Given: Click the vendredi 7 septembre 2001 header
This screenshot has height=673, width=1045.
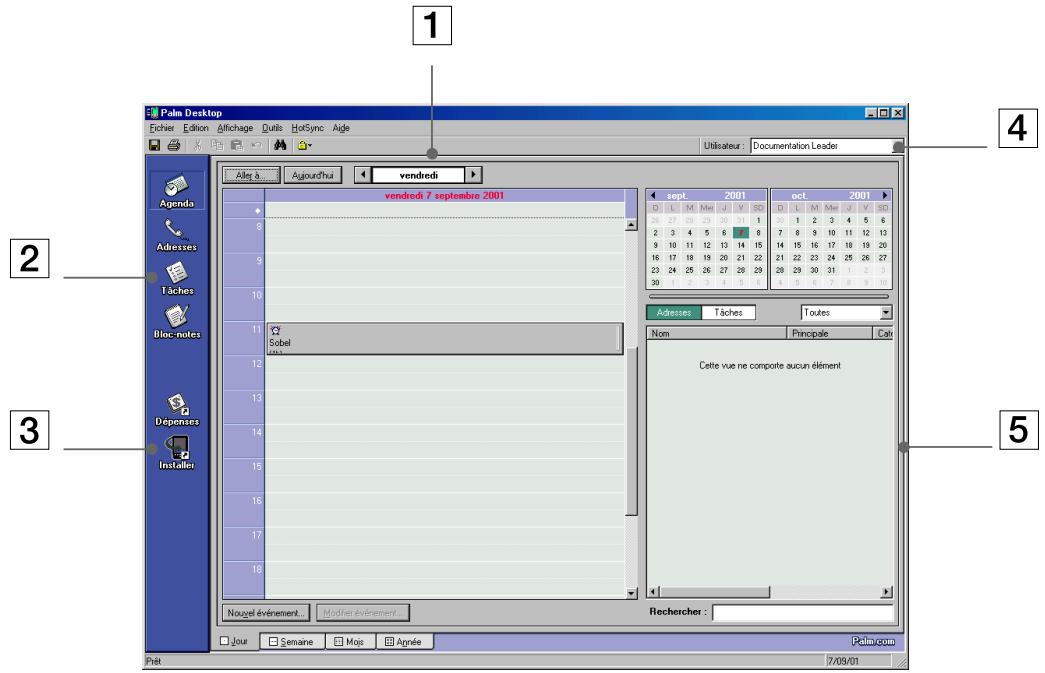Looking at the screenshot, I should (x=445, y=195).
